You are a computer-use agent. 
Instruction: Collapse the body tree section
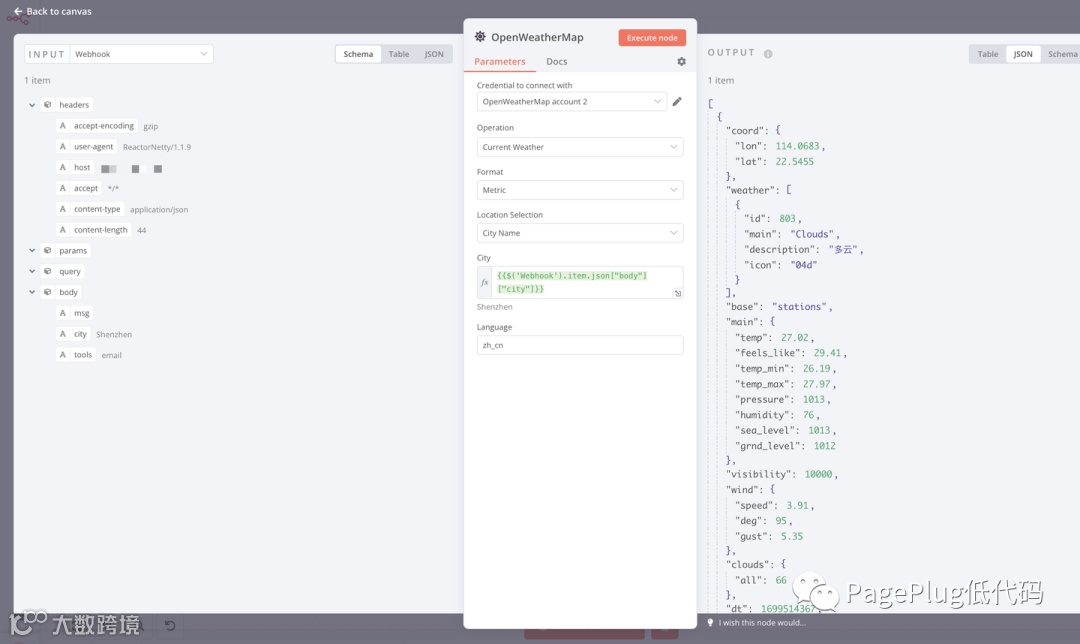[x=32, y=292]
